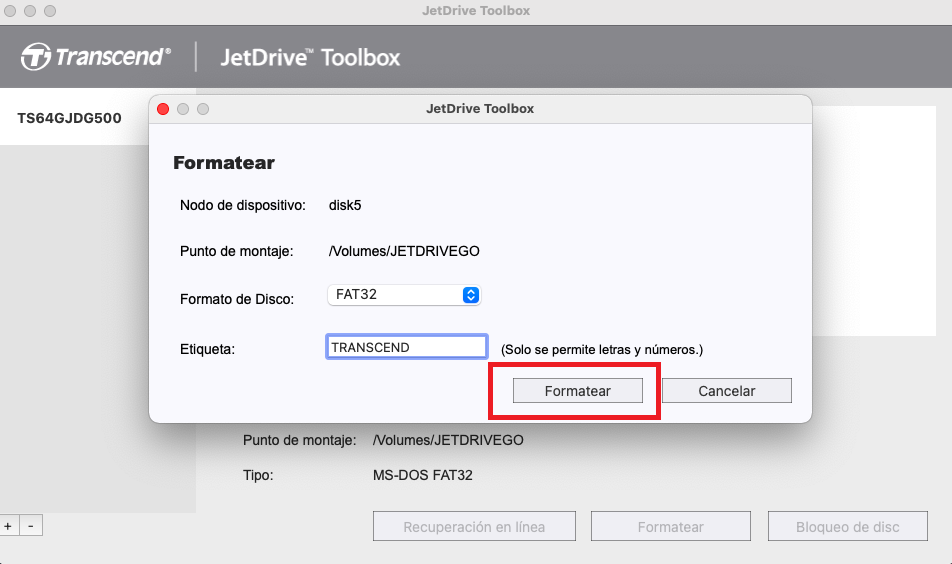Click the disk5 device node value
The image size is (952, 564).
click(x=345, y=205)
